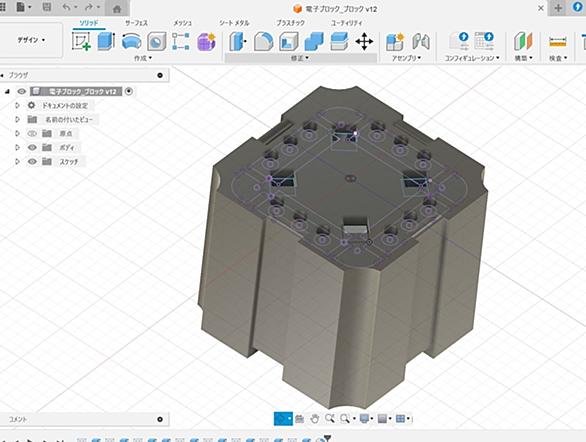Click the Save icon

coord(47,7)
